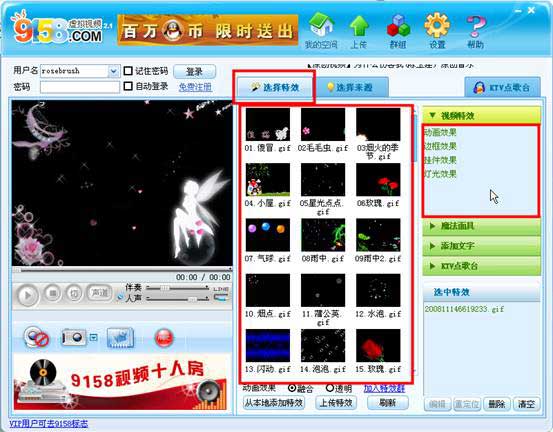Expand the magic mask section
This screenshot has width=553, height=432.
click(x=481, y=226)
